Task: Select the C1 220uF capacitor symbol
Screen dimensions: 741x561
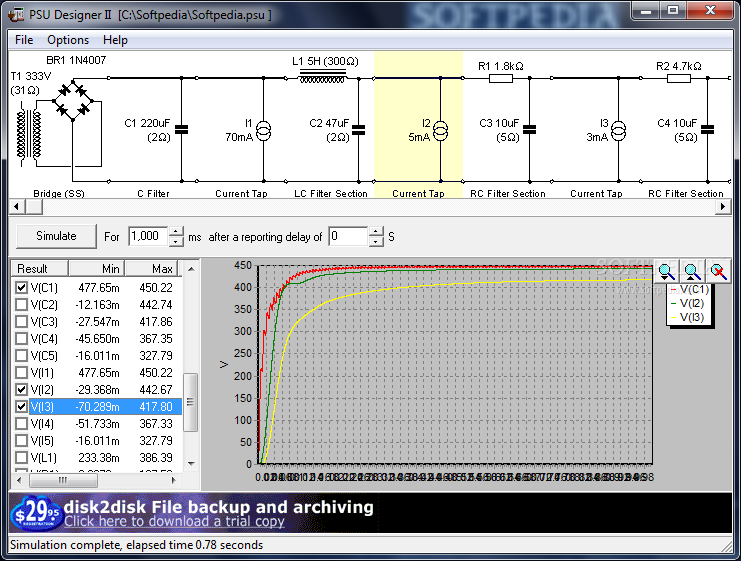Action: click(x=181, y=129)
